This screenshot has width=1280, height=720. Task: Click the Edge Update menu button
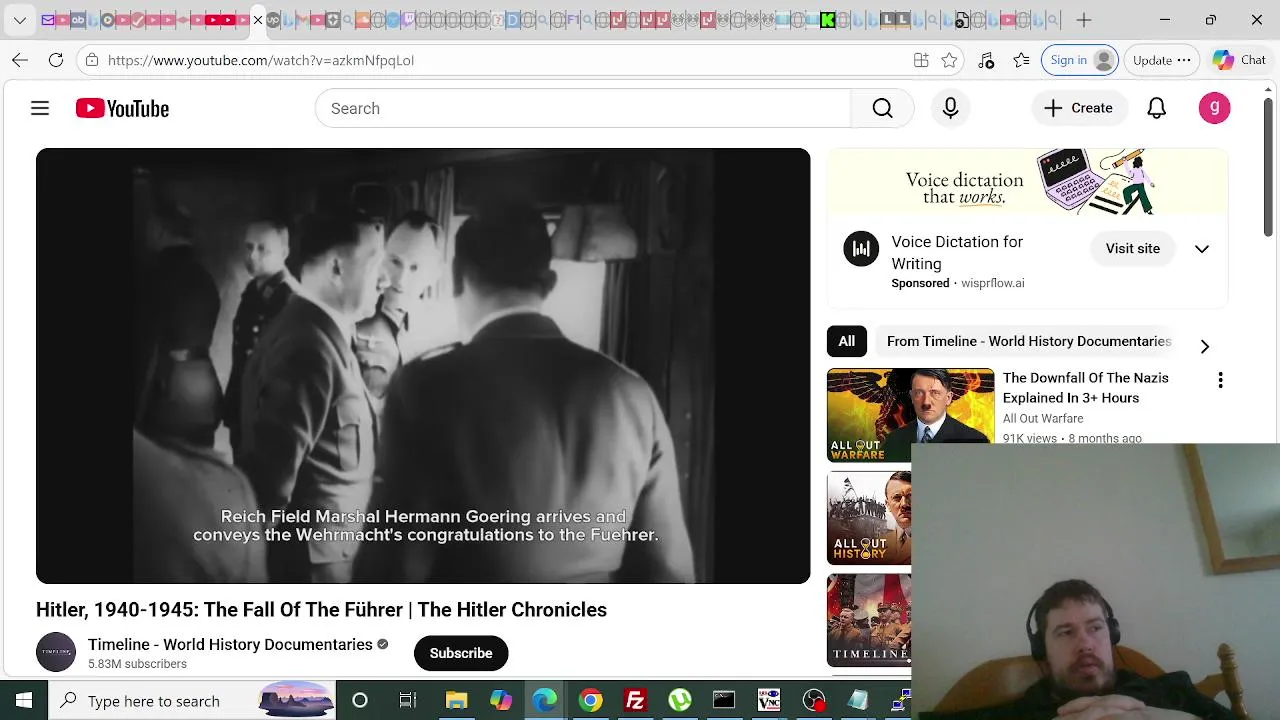(x=1162, y=60)
